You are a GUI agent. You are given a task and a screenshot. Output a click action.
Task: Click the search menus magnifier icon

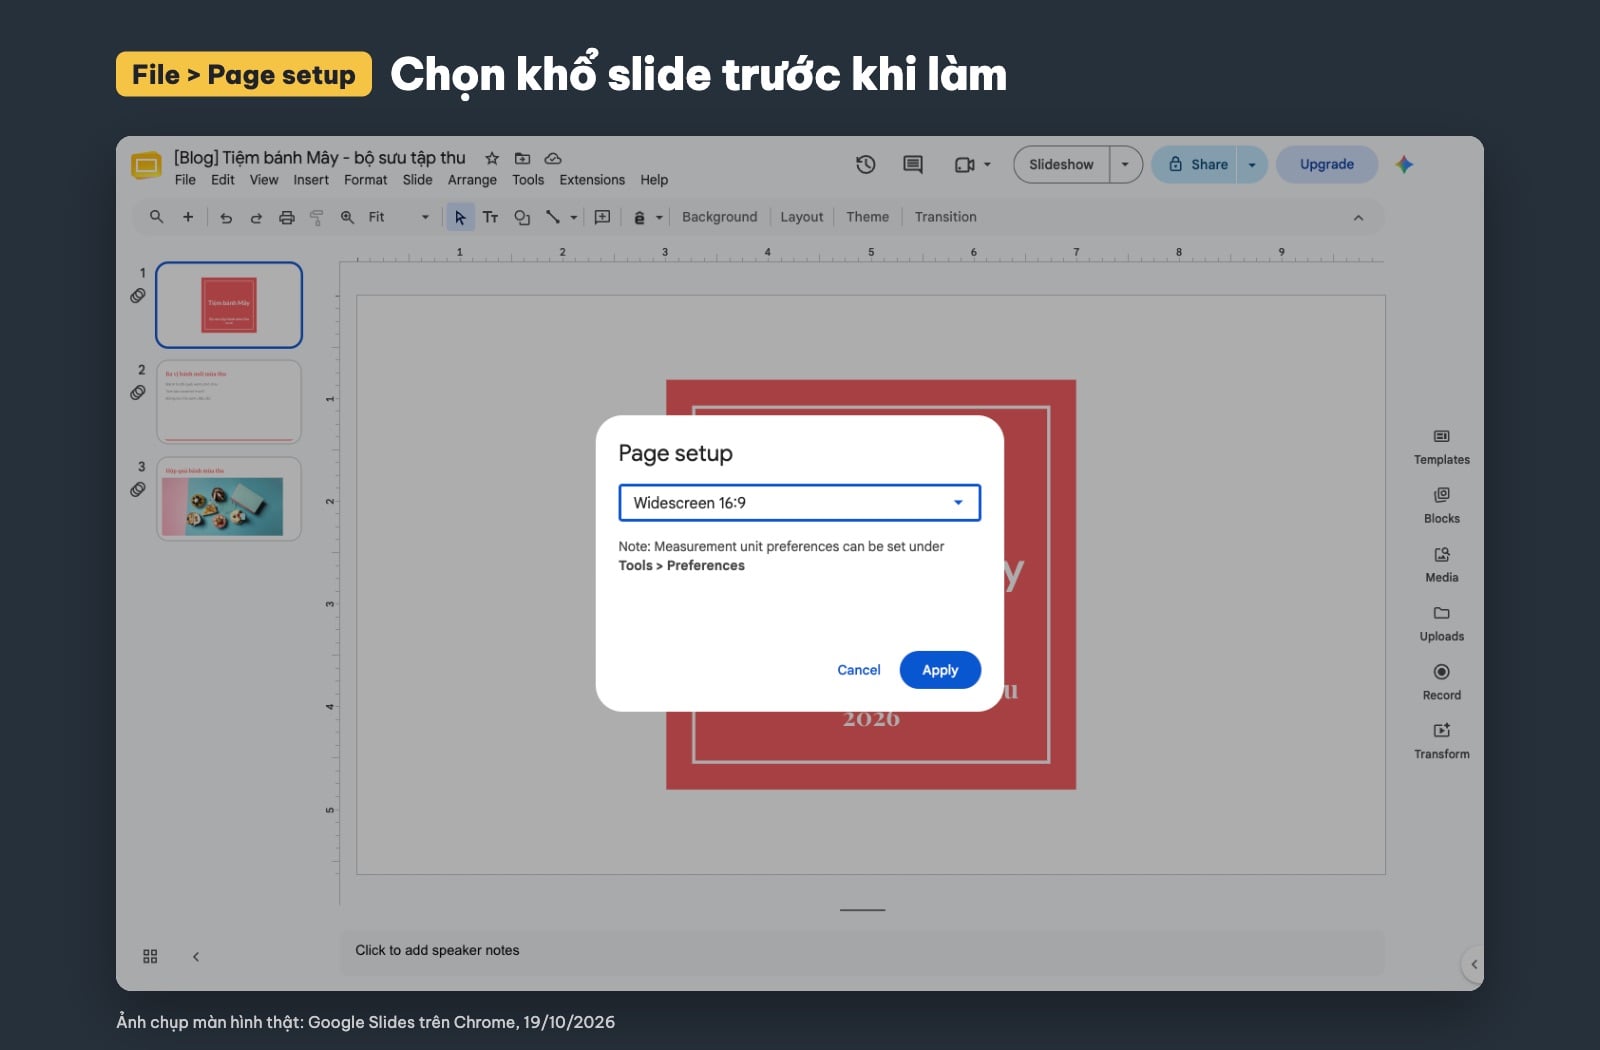click(156, 216)
